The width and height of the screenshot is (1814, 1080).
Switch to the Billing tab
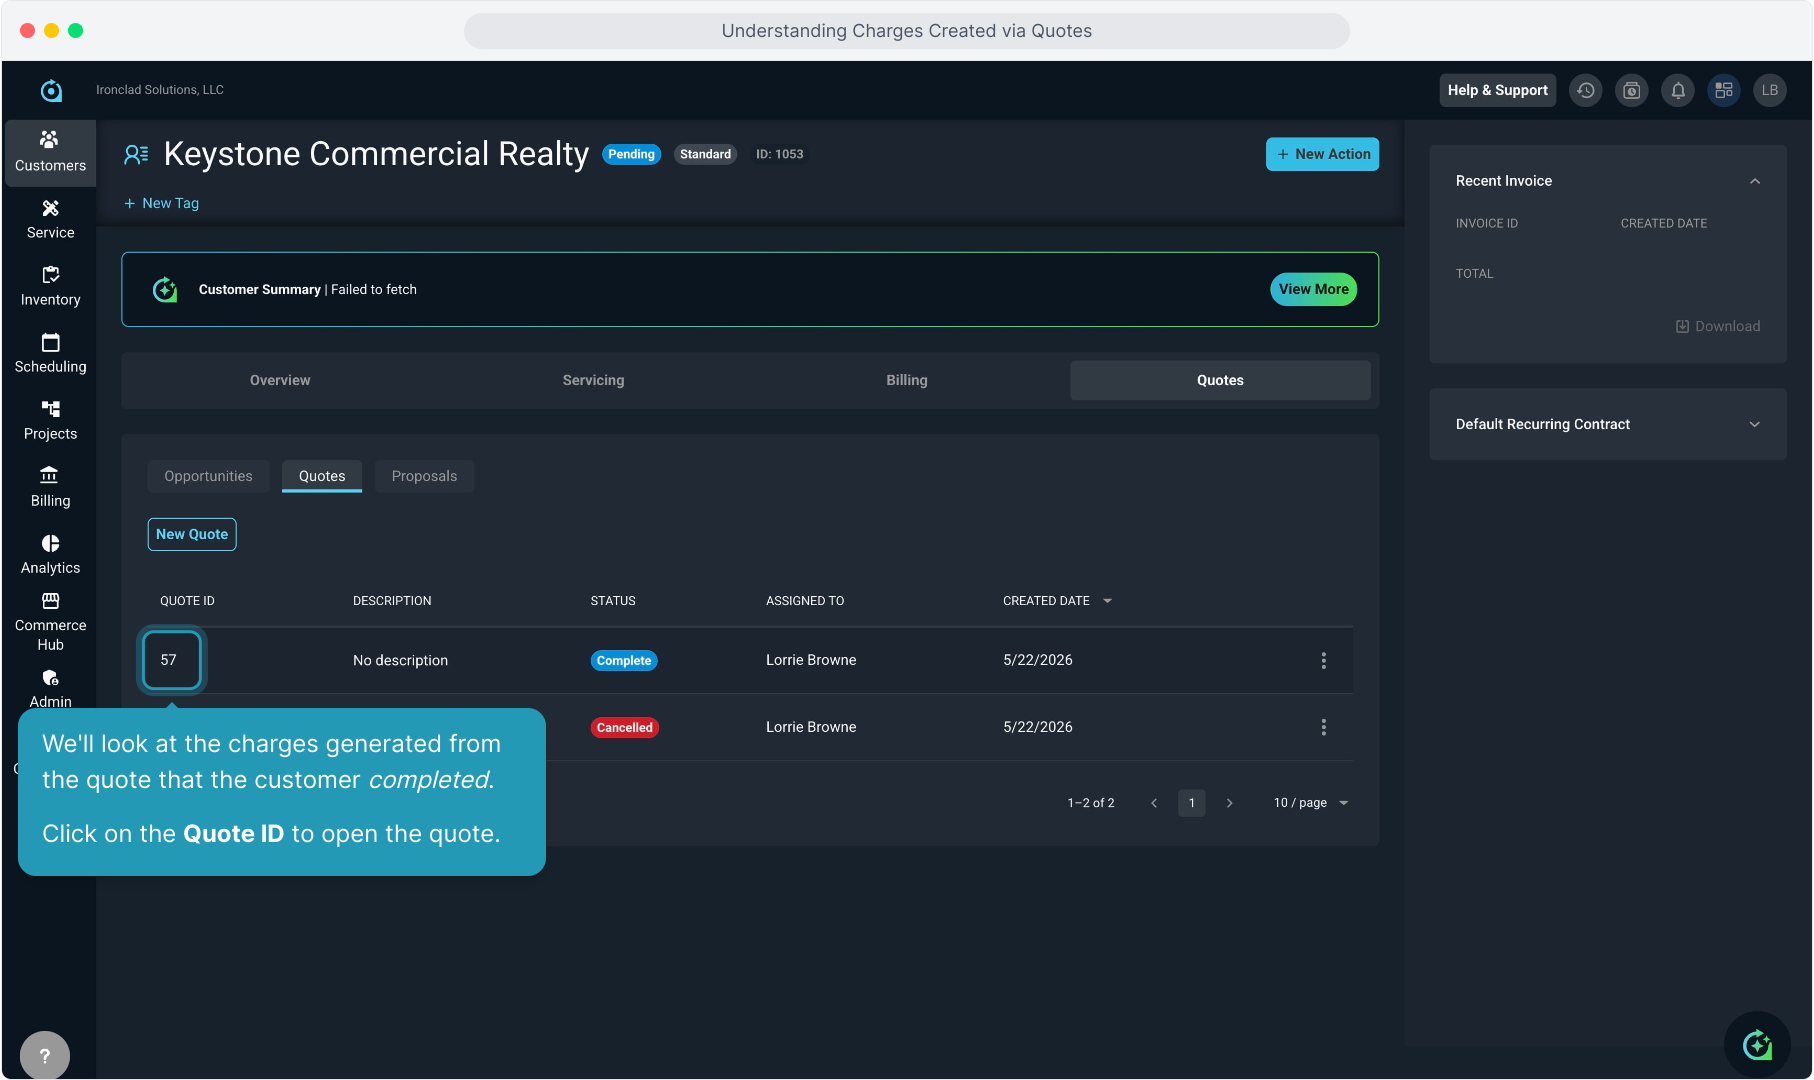tap(907, 380)
